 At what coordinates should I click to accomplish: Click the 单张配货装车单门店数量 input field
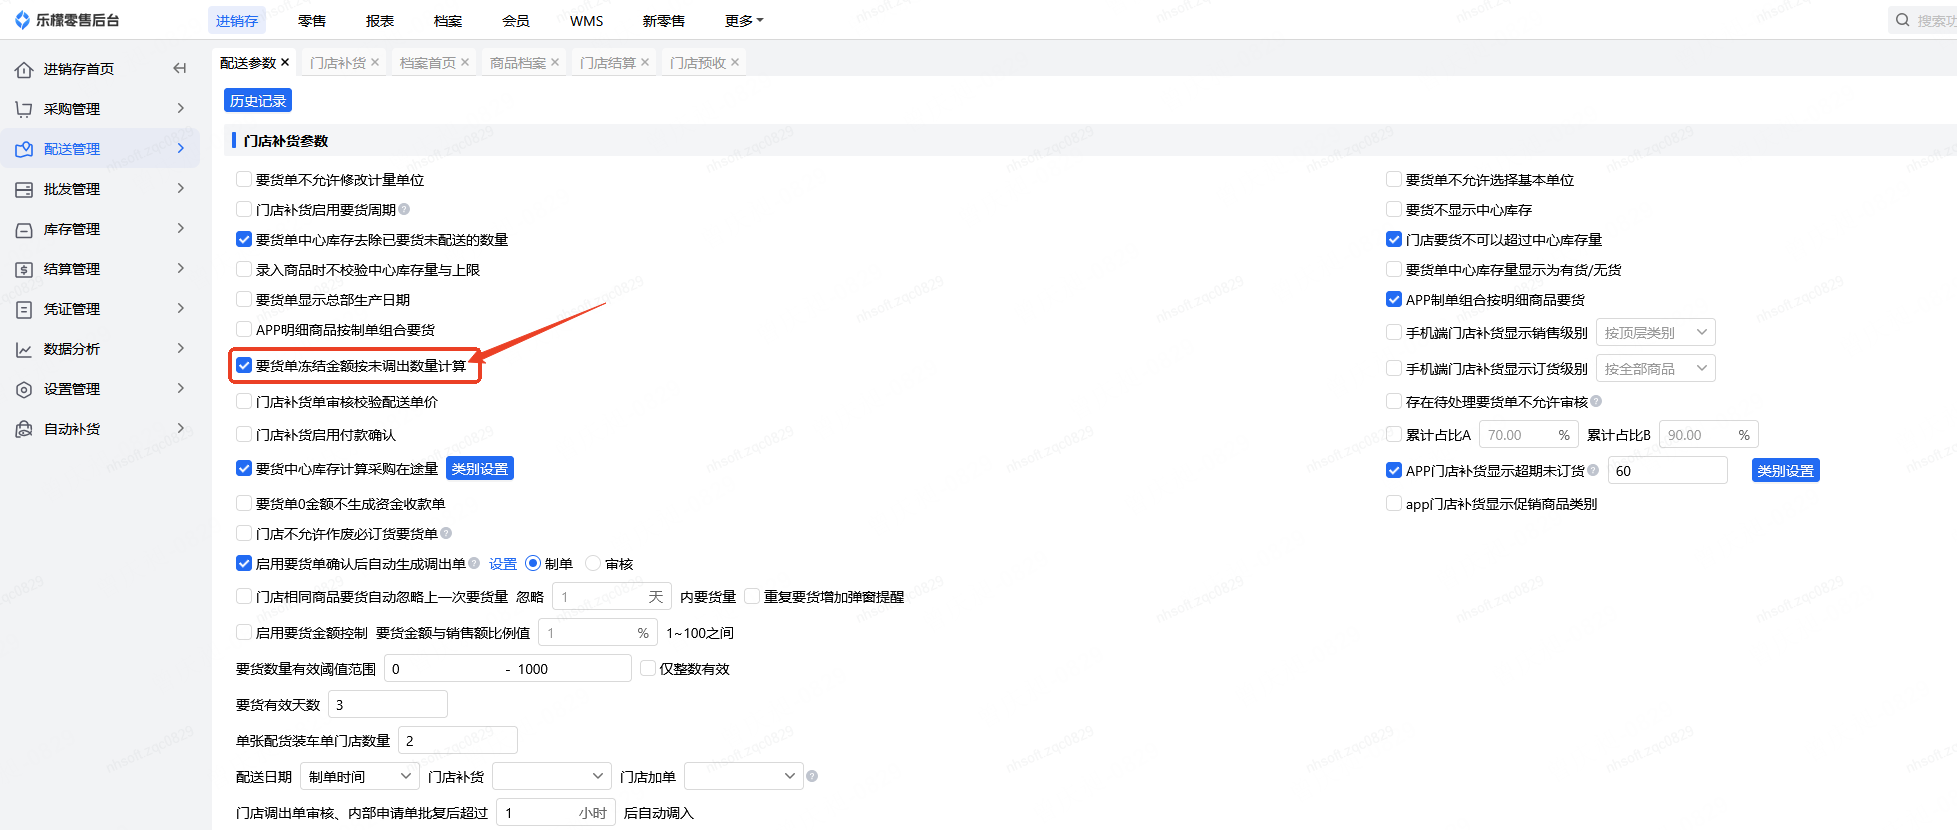458,740
